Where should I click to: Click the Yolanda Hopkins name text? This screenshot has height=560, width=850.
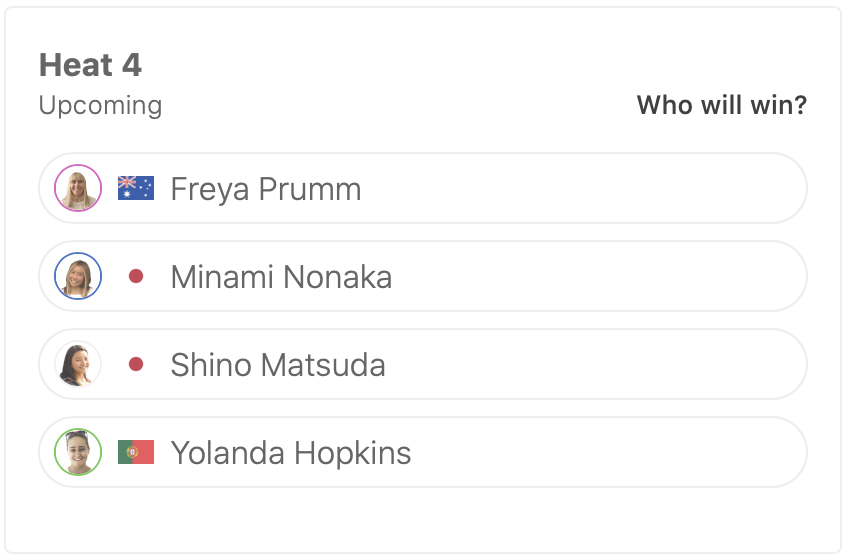coord(291,453)
